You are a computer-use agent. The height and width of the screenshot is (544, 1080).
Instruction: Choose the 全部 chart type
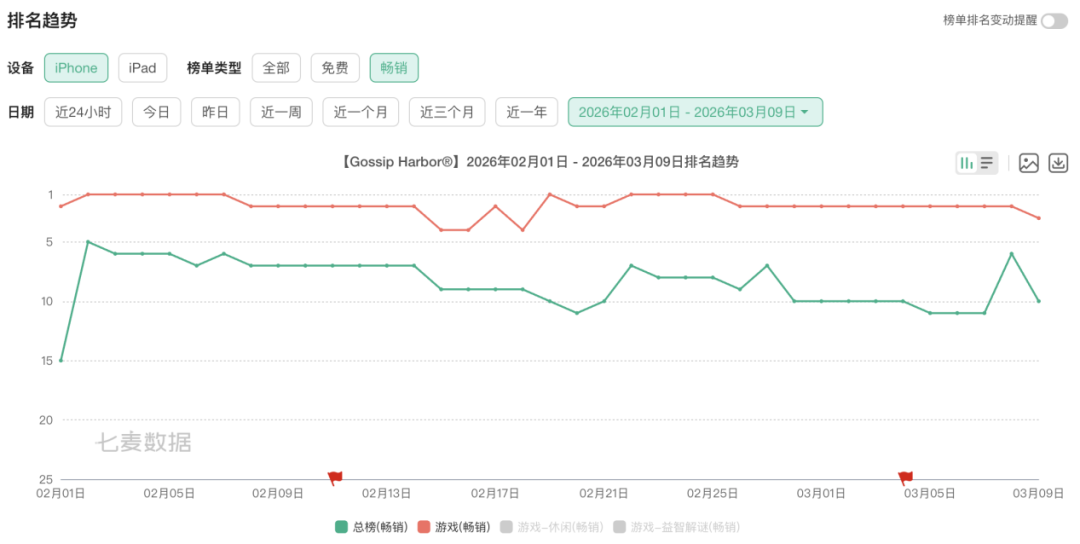click(276, 68)
